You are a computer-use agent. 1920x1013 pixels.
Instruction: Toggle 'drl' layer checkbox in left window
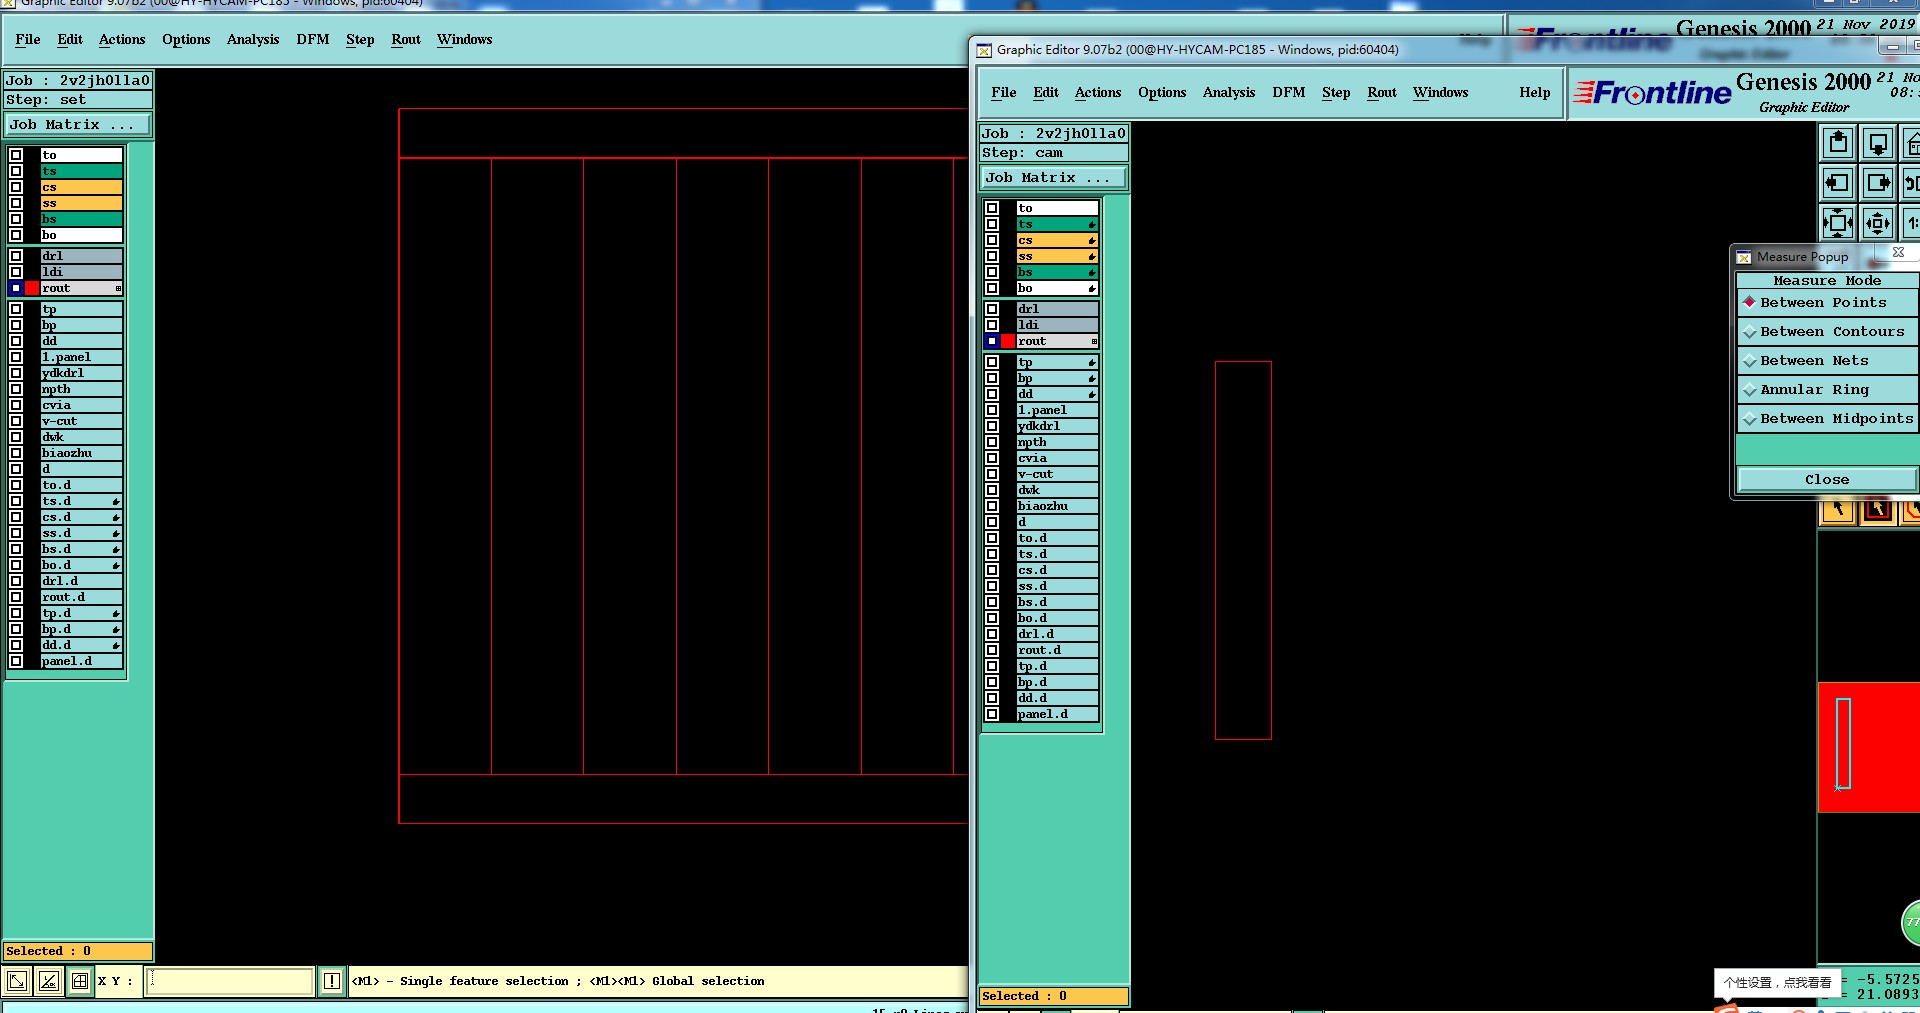16,256
